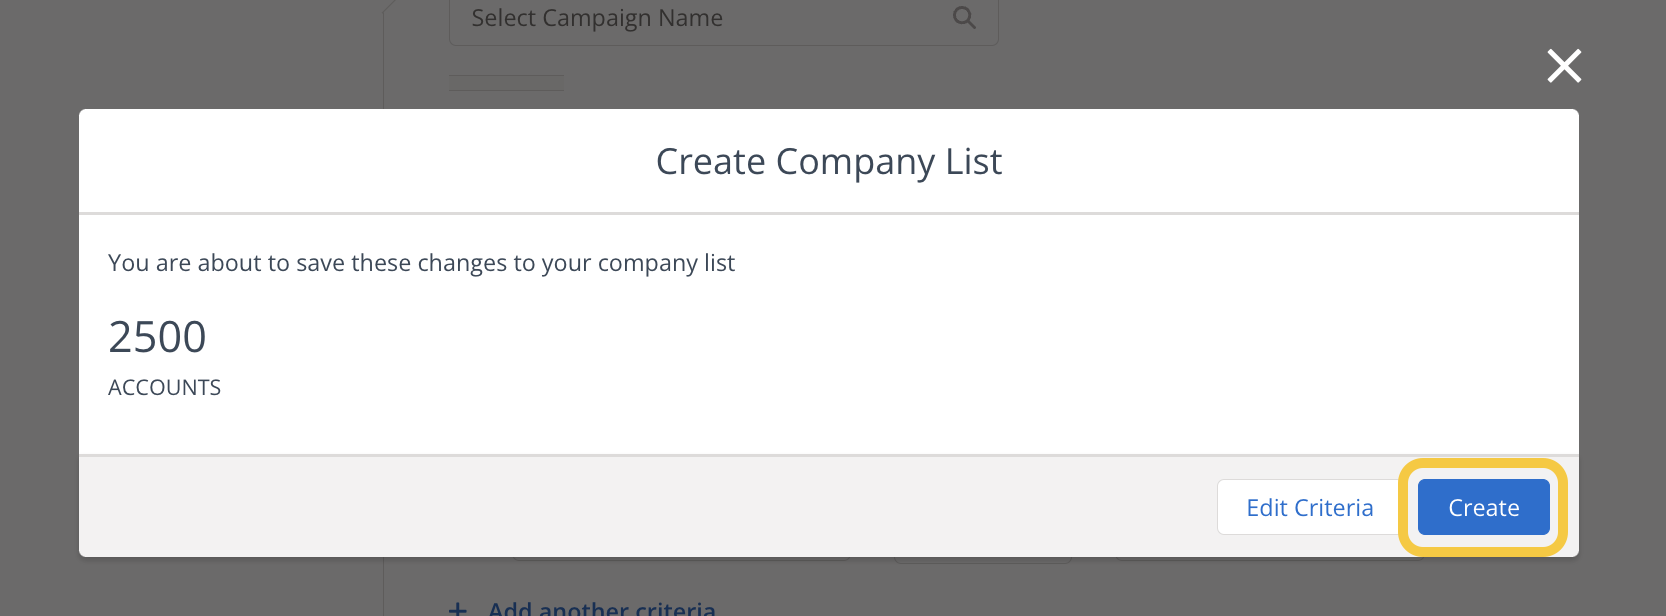Click the blank white area of the dialog body

900,350
